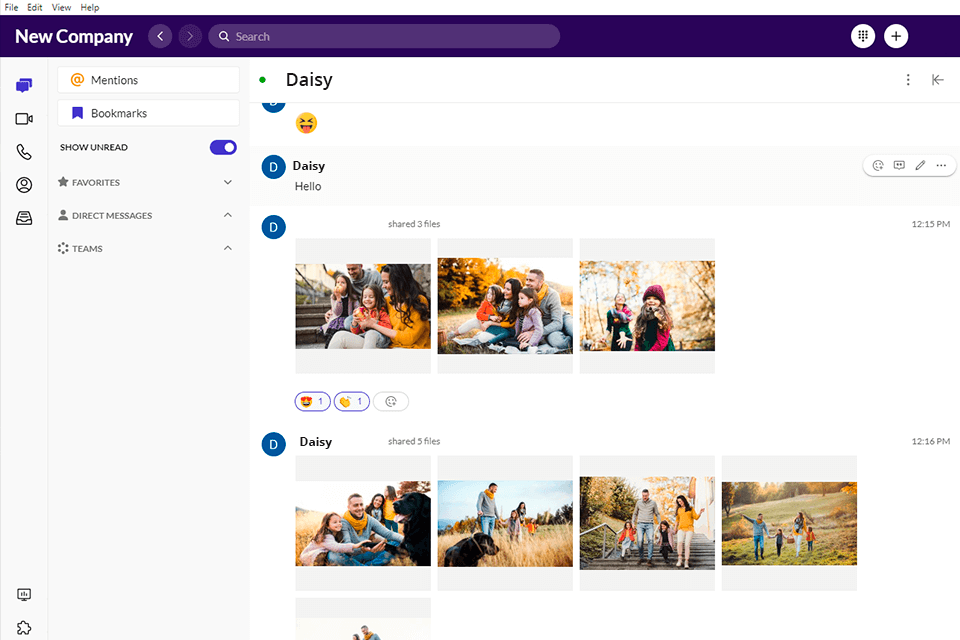
Task: Open photo of man walking dog in field
Action: (x=505, y=523)
